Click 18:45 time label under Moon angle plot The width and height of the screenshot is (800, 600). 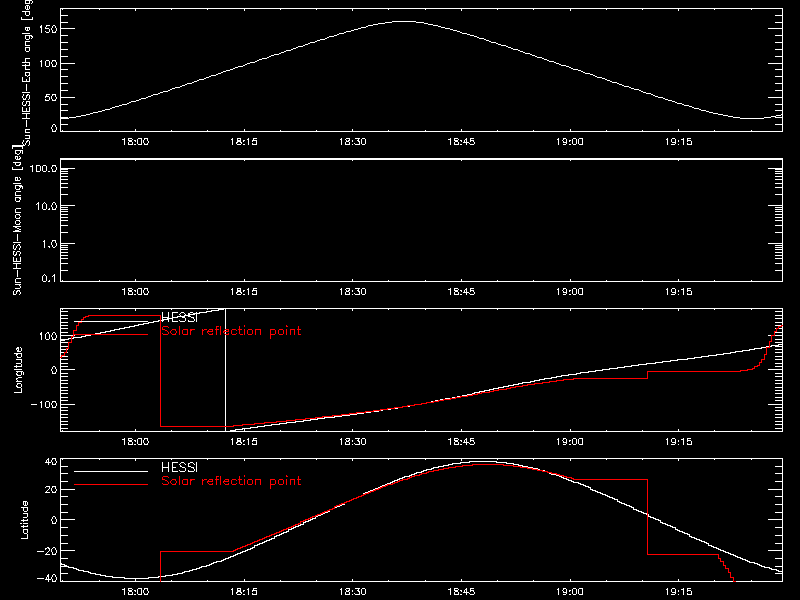(x=461, y=292)
